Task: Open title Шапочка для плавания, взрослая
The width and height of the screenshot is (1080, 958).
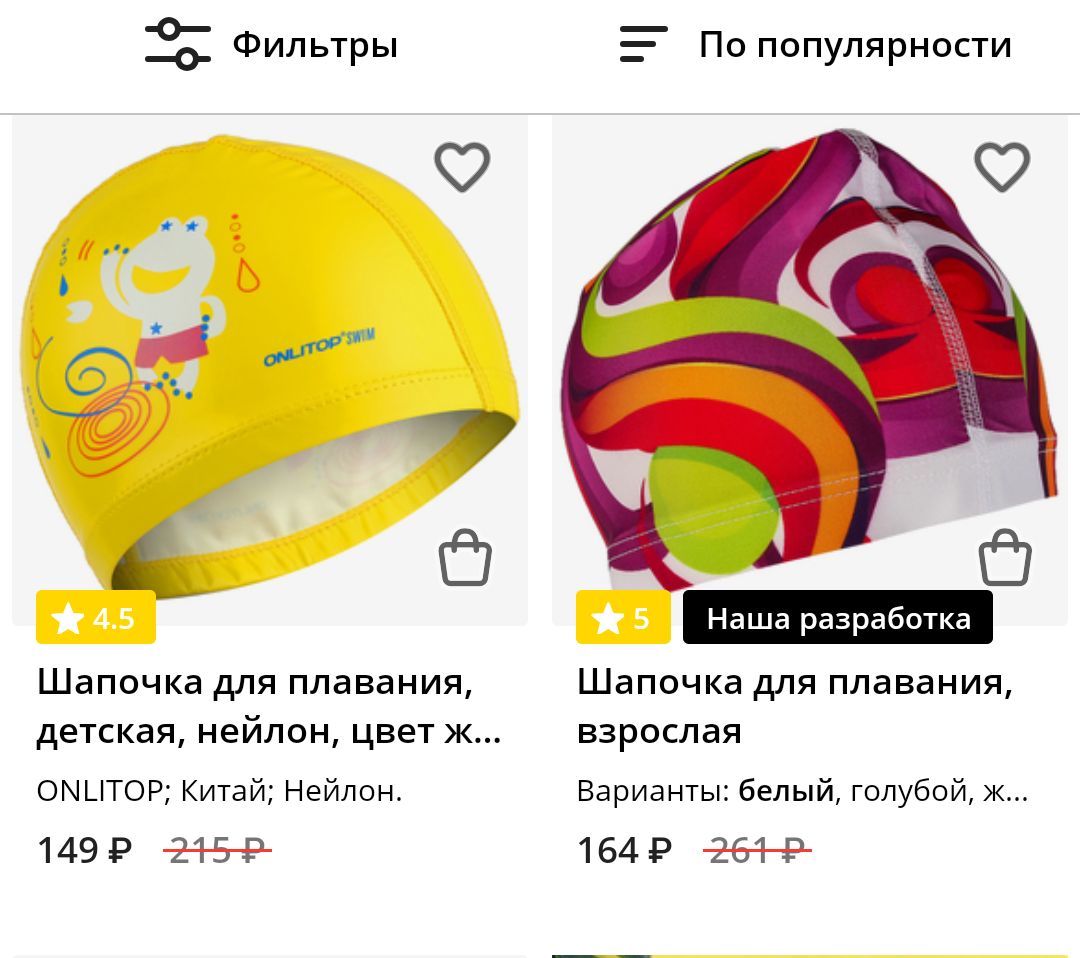Action: coord(795,707)
